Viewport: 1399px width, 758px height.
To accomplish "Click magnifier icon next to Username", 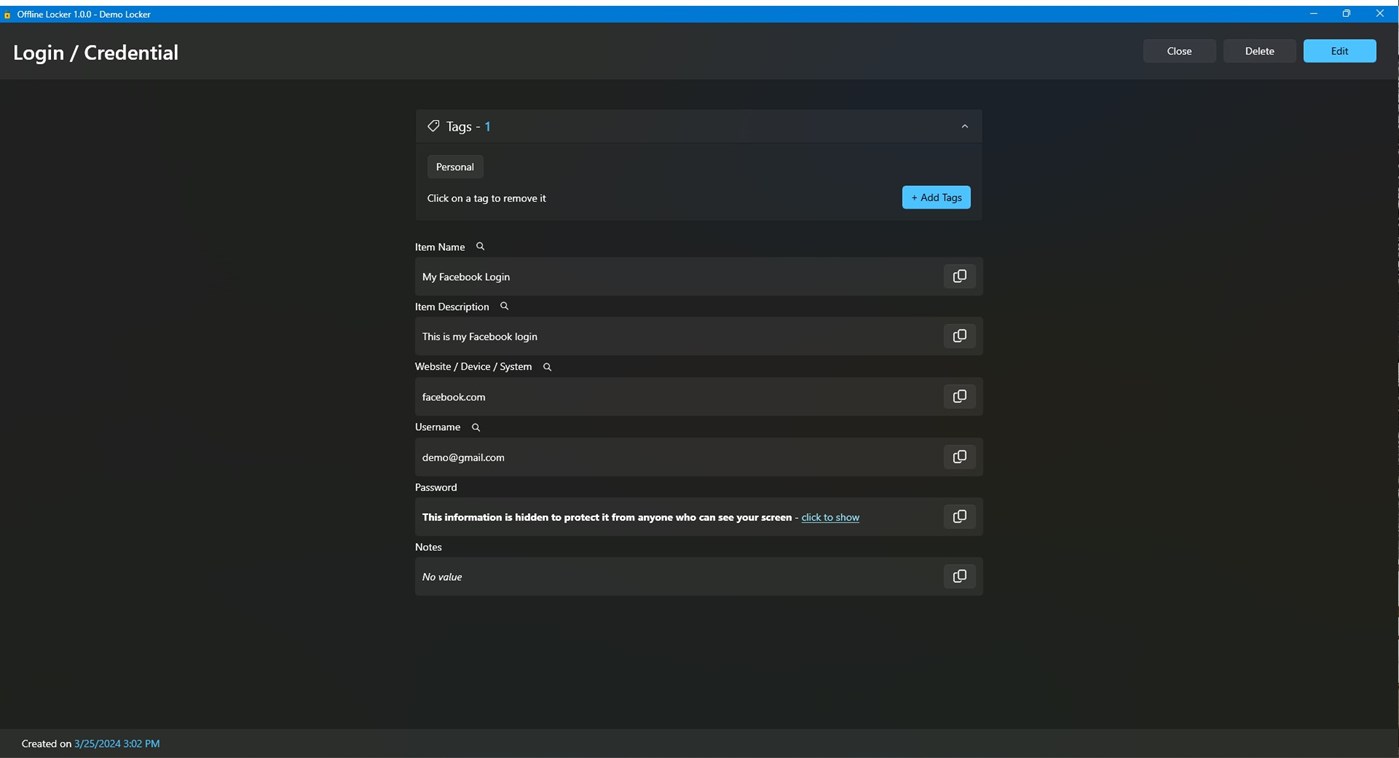I will 476,427.
